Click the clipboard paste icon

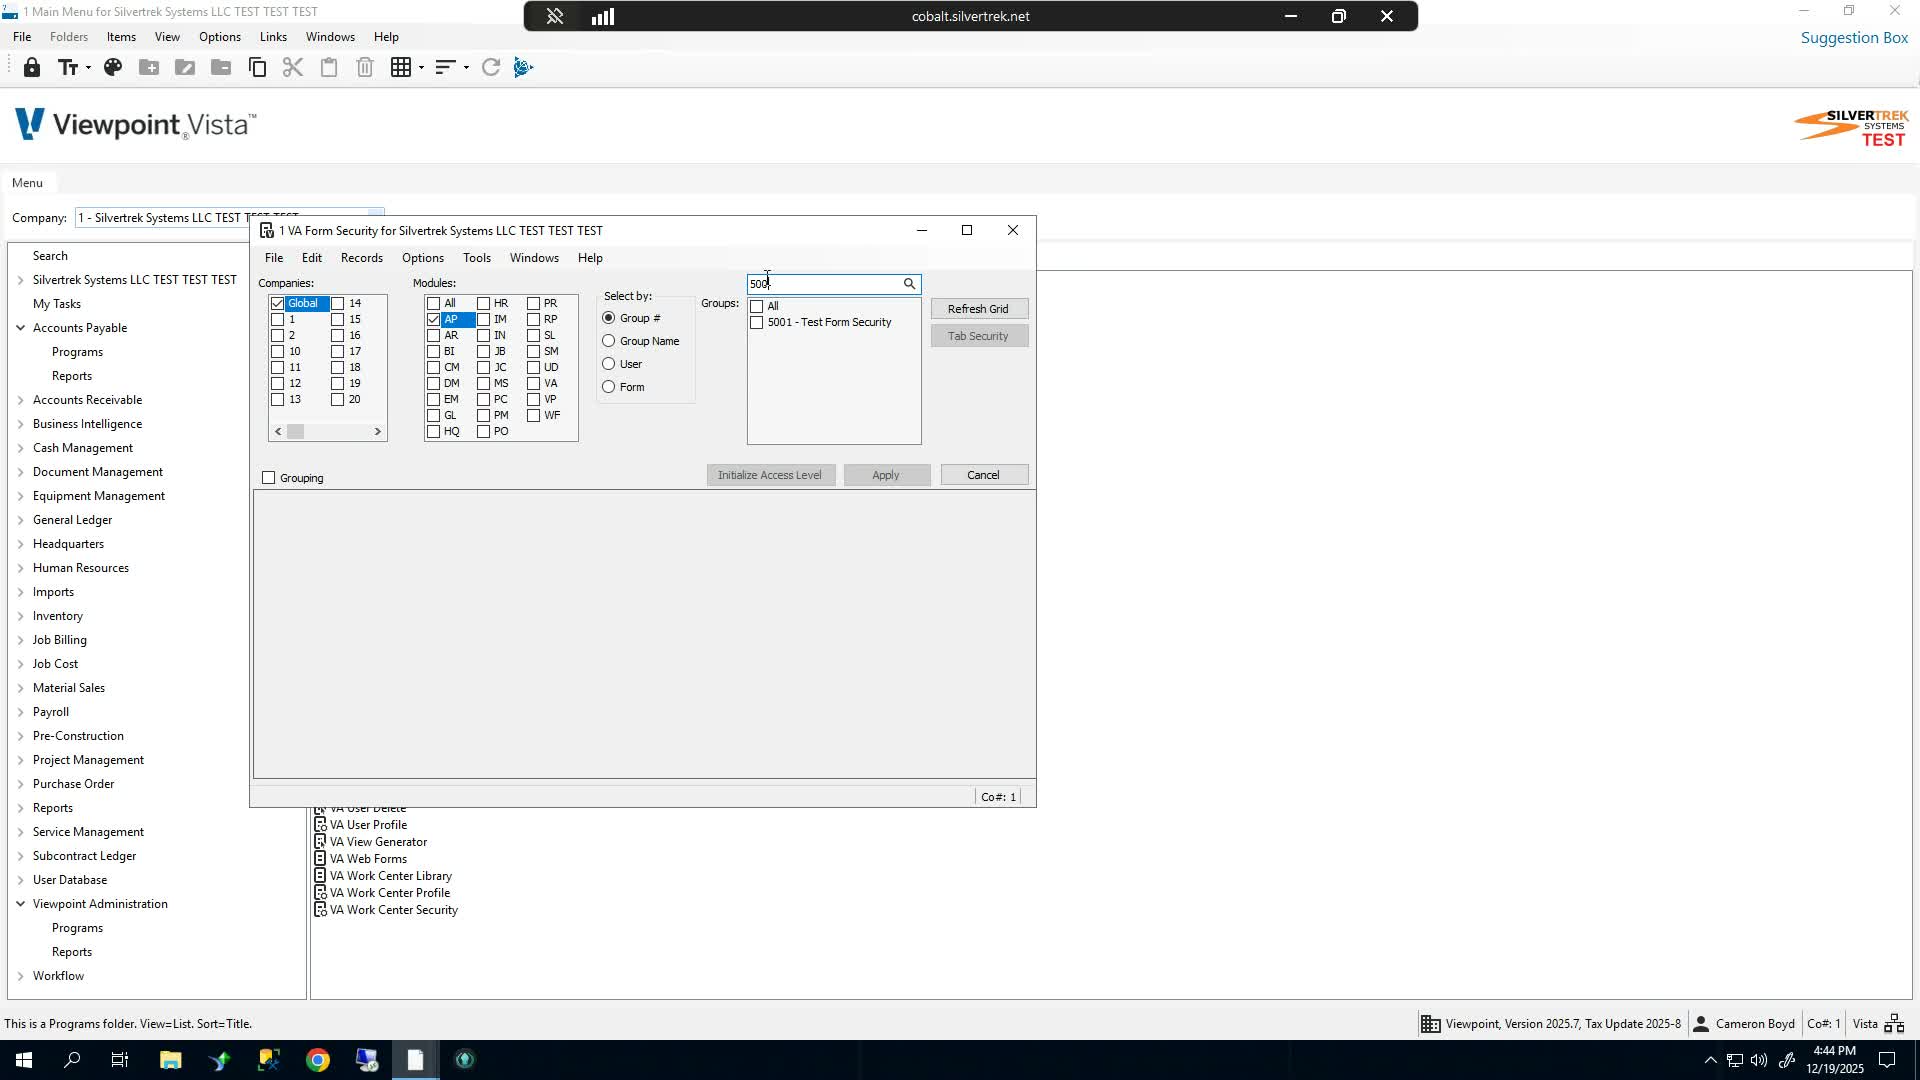tap(329, 67)
